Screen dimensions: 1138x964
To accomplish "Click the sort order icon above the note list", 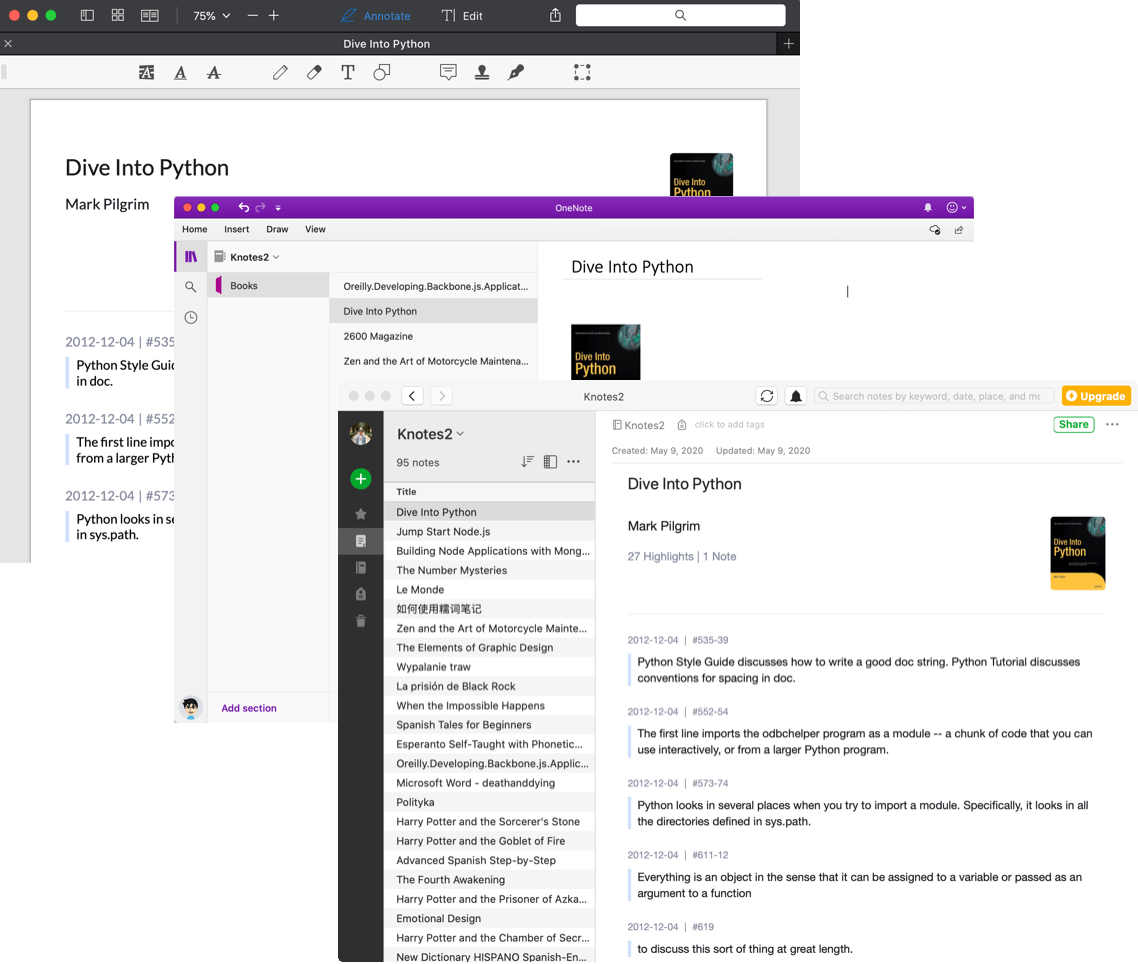I will tap(528, 462).
